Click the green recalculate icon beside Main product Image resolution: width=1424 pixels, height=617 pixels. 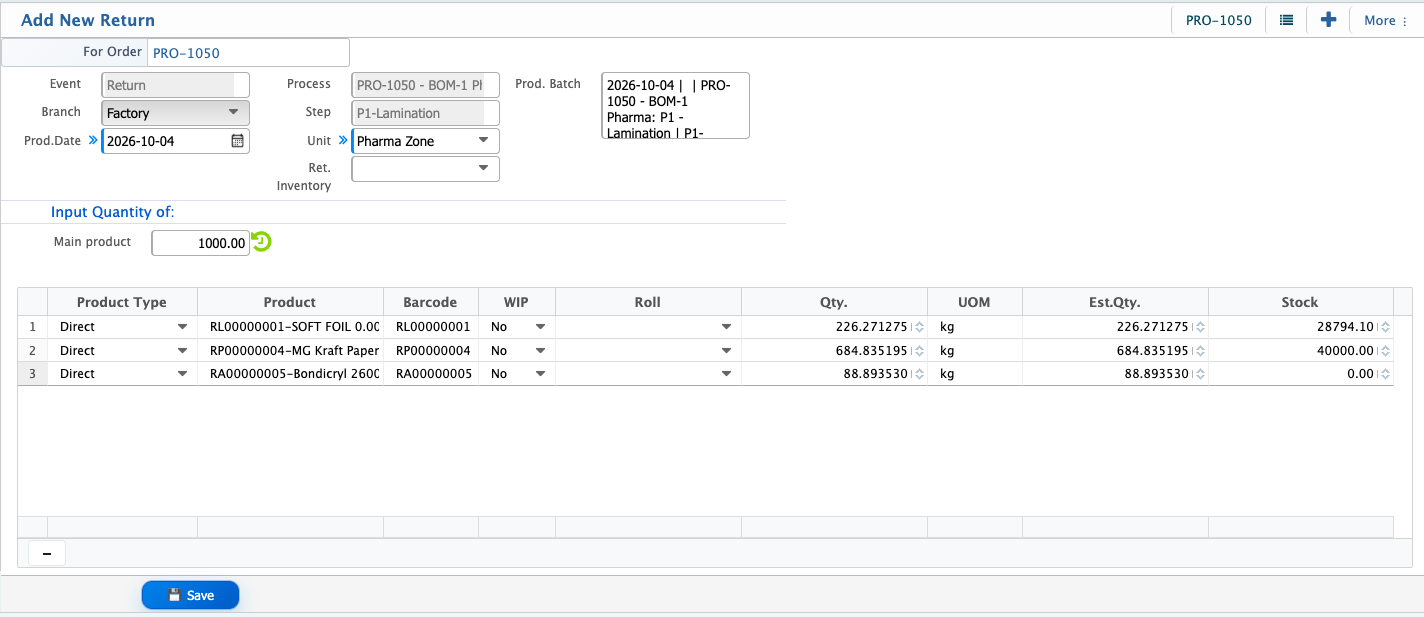click(261, 242)
